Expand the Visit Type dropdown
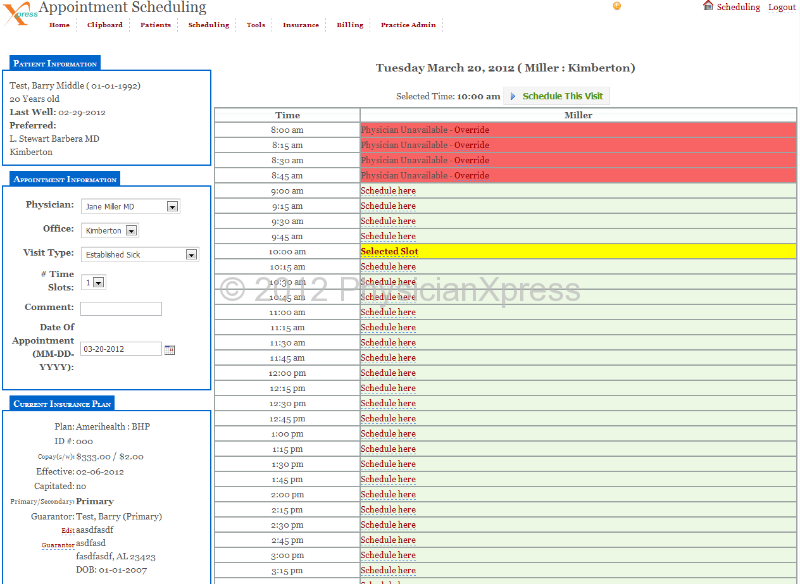Image resolution: width=800 pixels, height=584 pixels. coord(192,255)
